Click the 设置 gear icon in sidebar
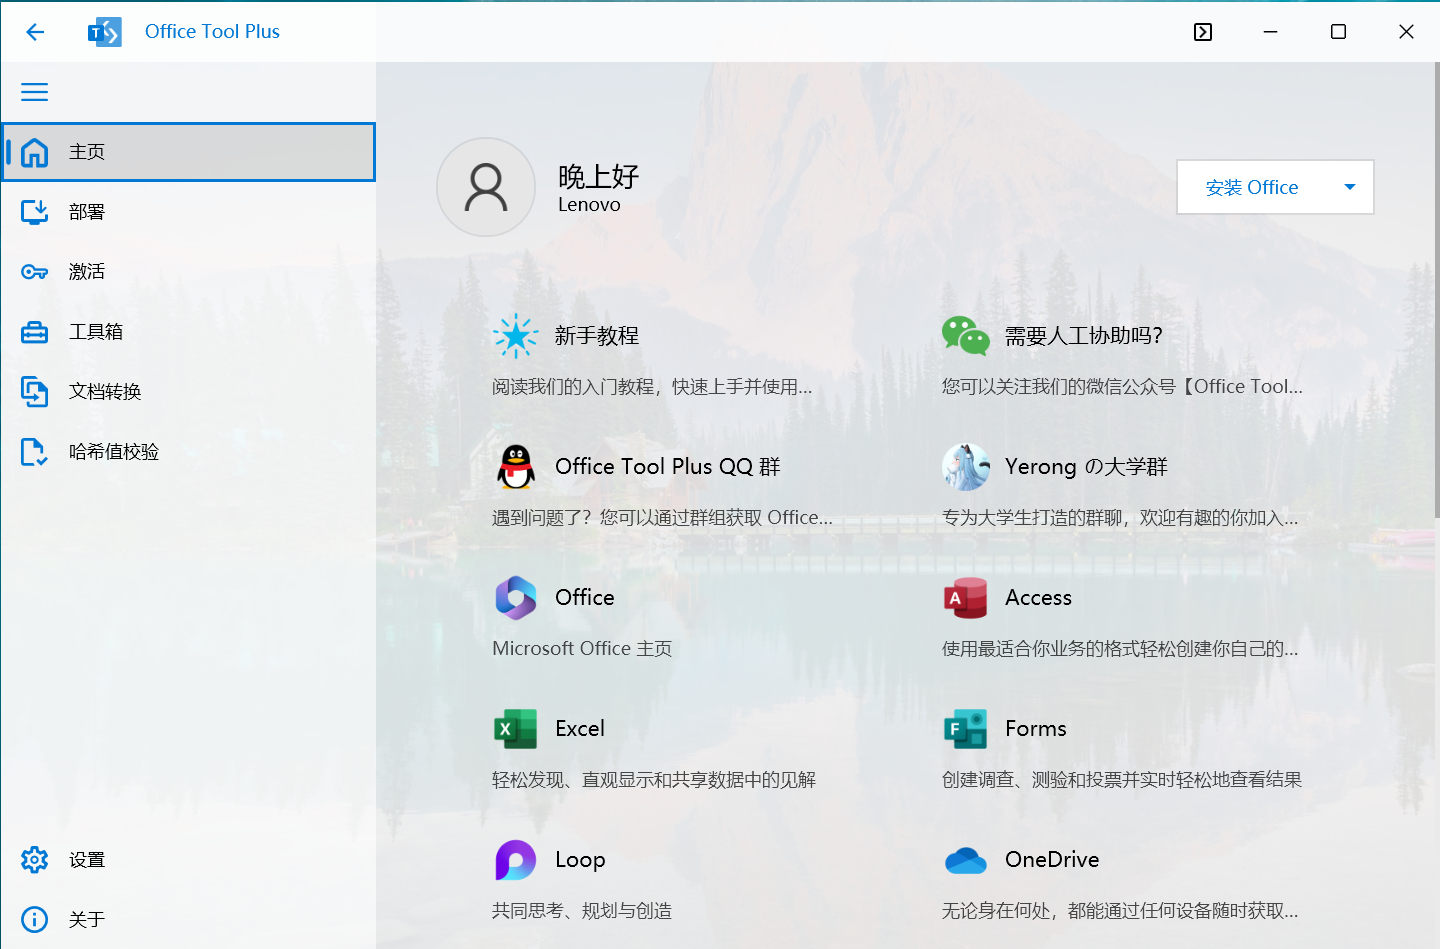Viewport: 1440px width, 949px height. 35,860
